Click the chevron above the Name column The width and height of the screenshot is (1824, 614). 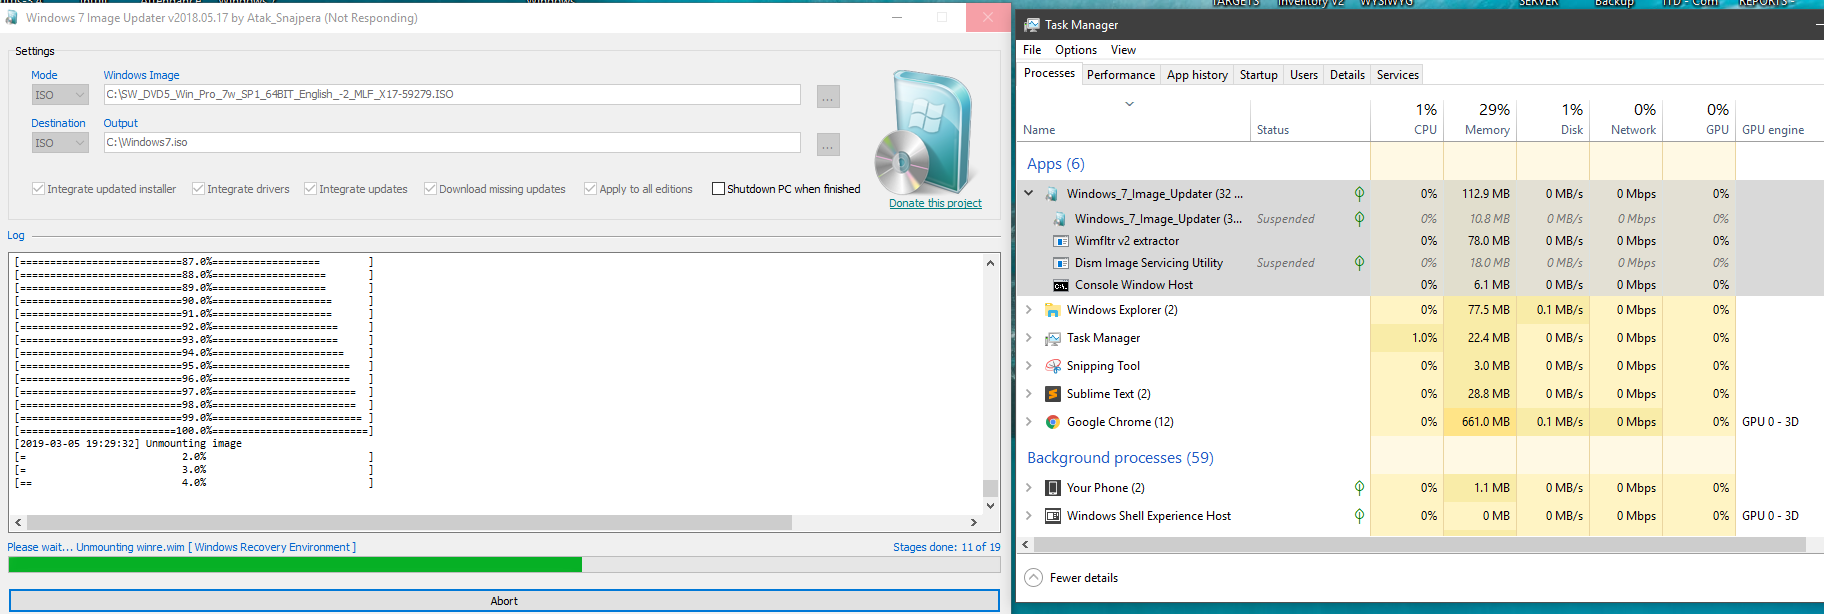1129,103
